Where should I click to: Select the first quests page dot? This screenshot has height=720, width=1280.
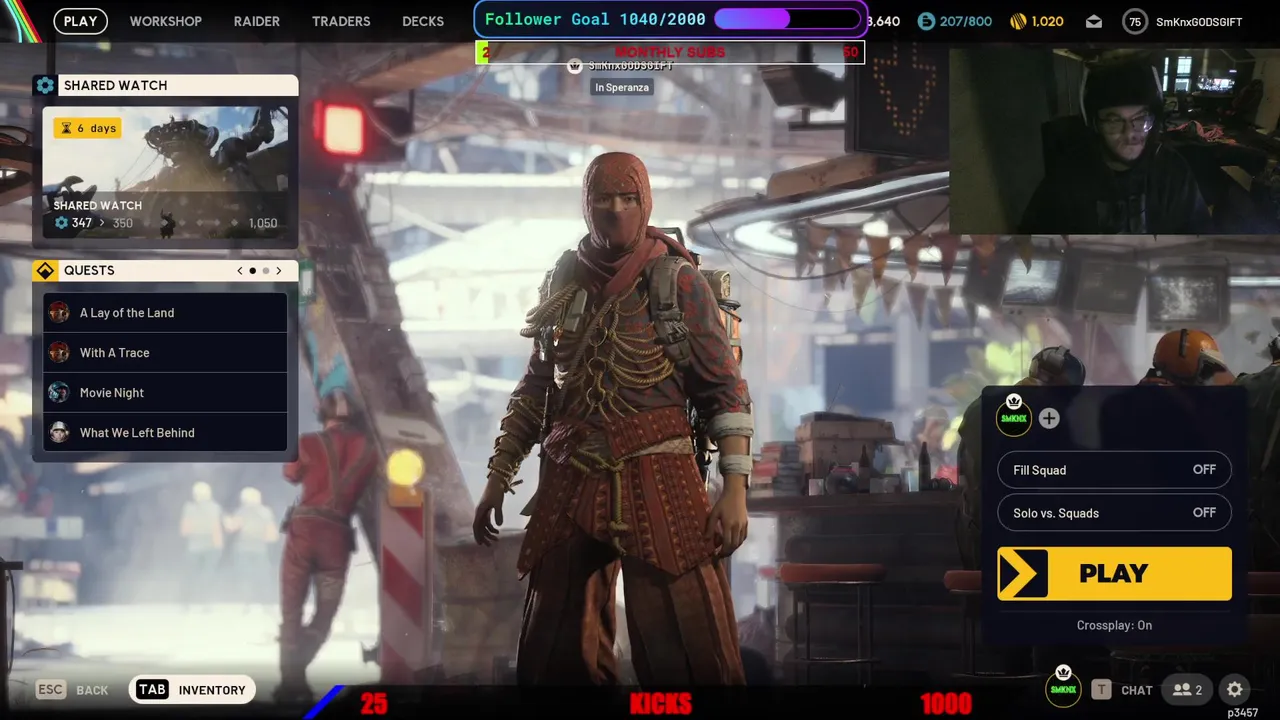coord(252,271)
